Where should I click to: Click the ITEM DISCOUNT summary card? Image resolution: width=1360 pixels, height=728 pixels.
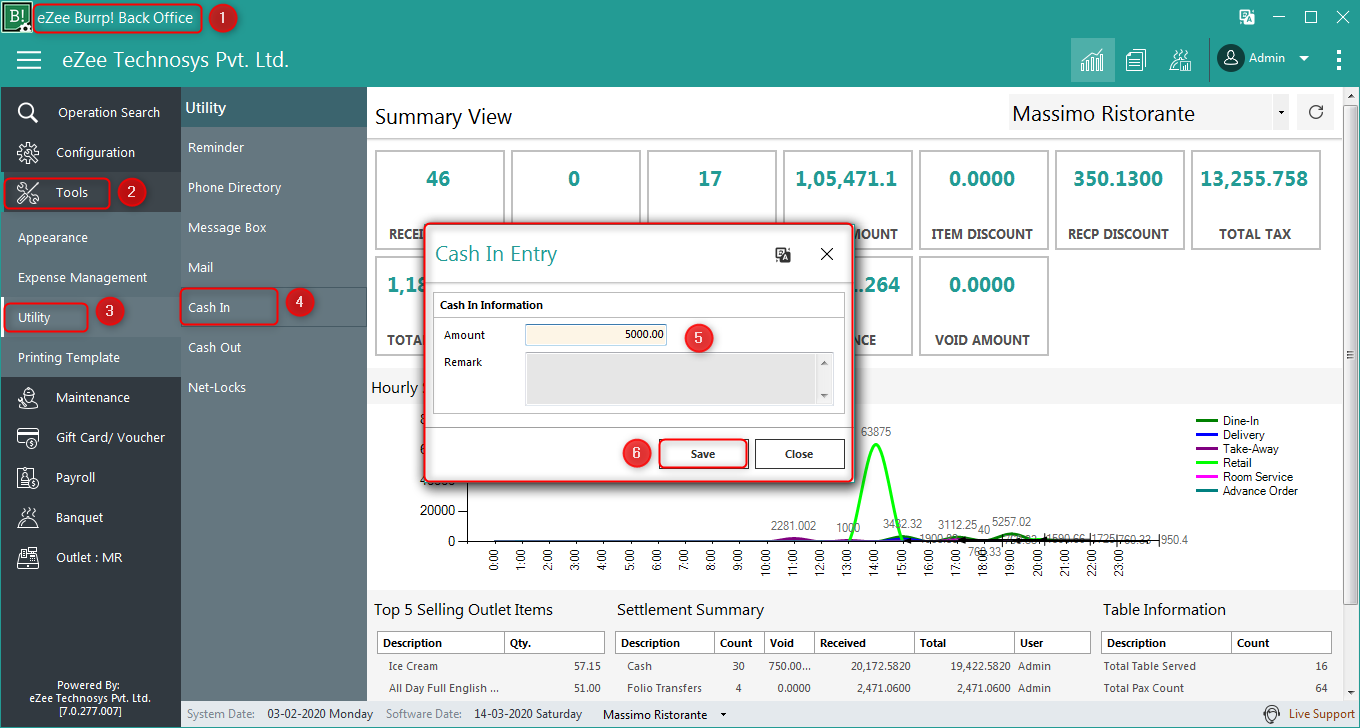[984, 200]
